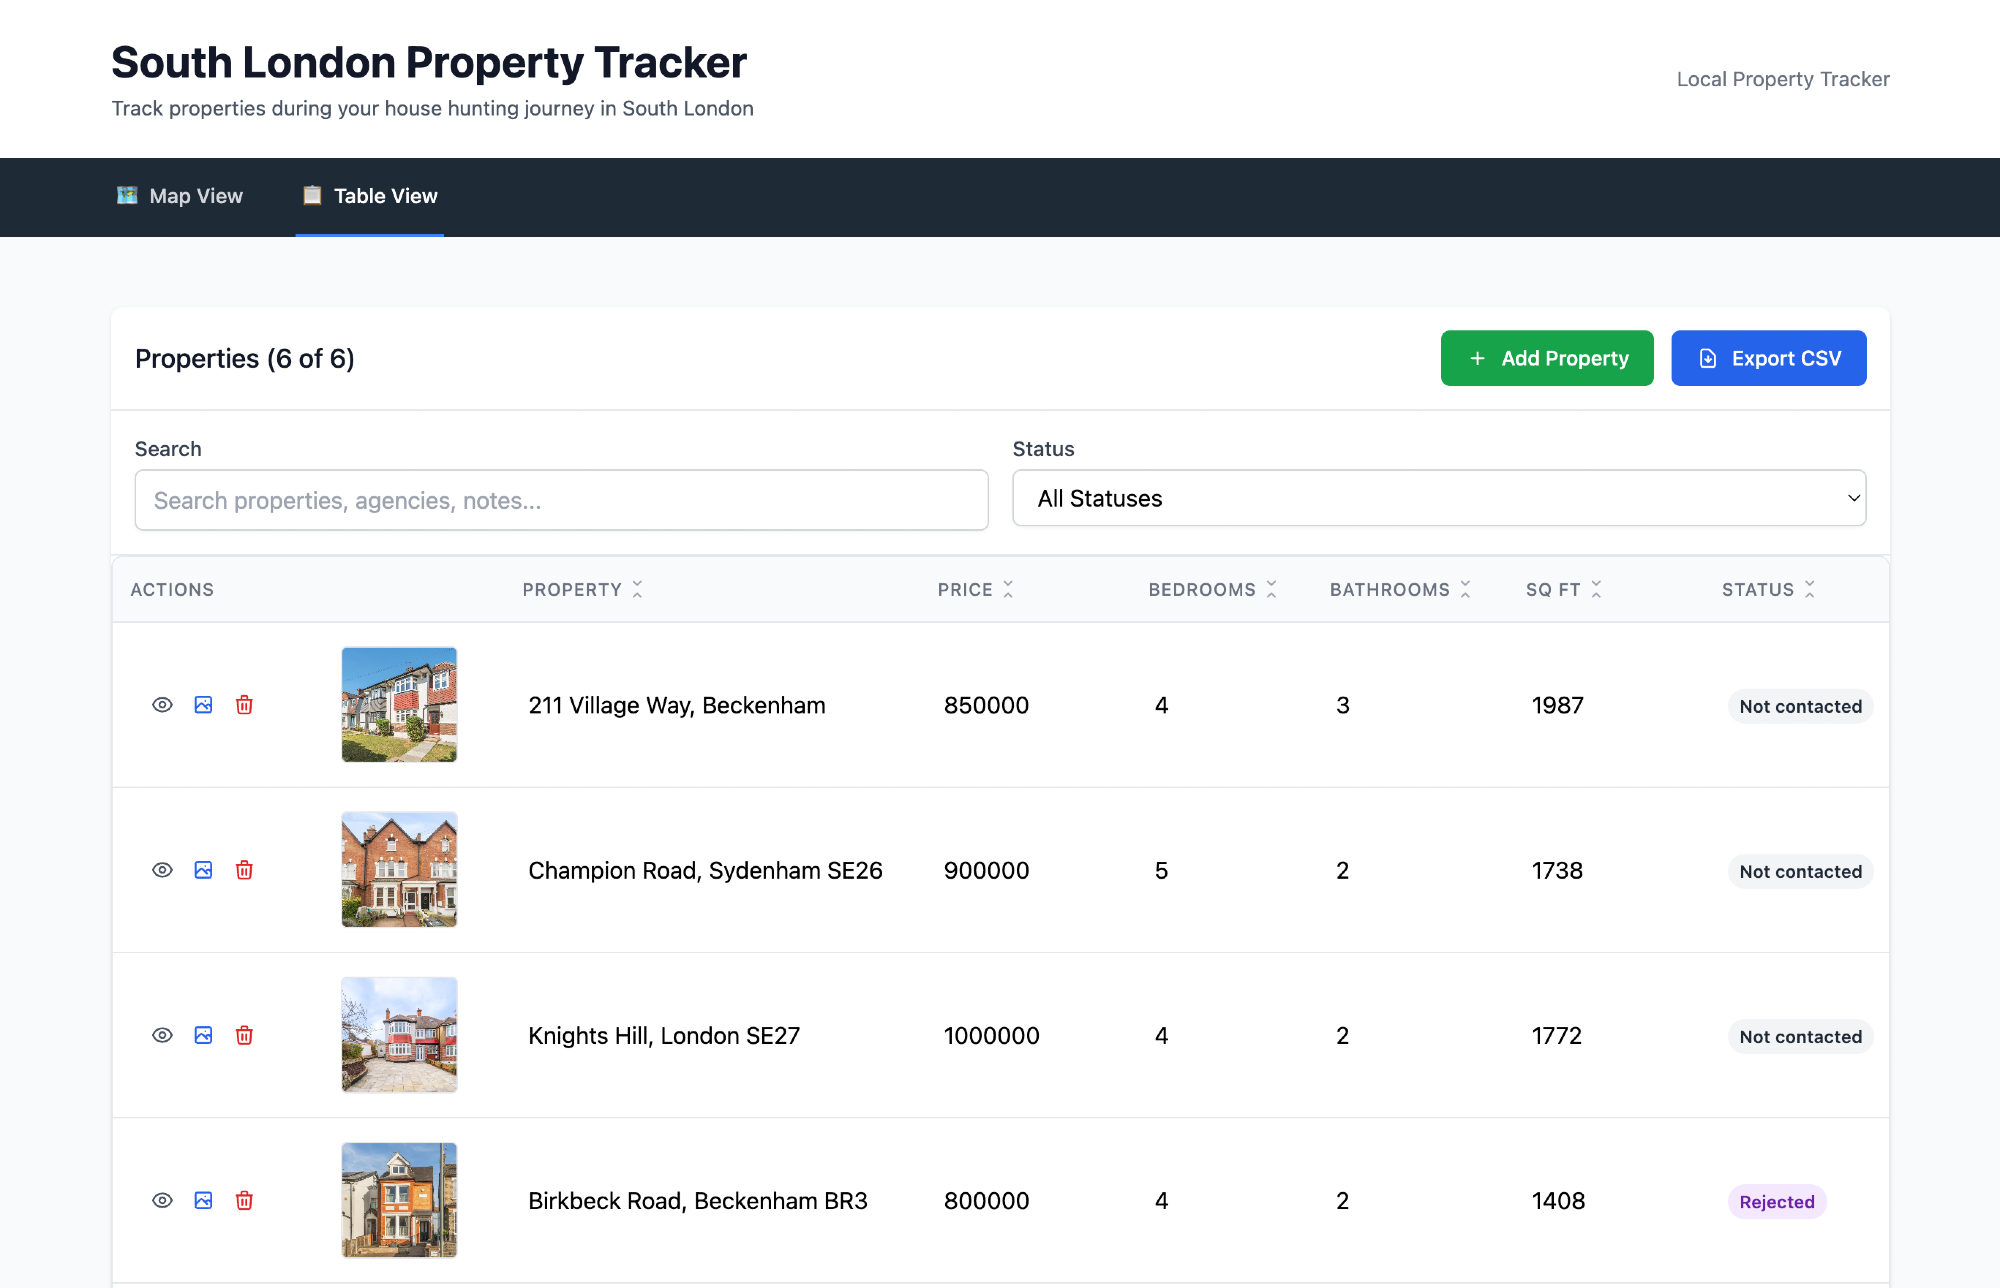
Task: Click the Rejected status badge
Action: click(x=1776, y=1202)
